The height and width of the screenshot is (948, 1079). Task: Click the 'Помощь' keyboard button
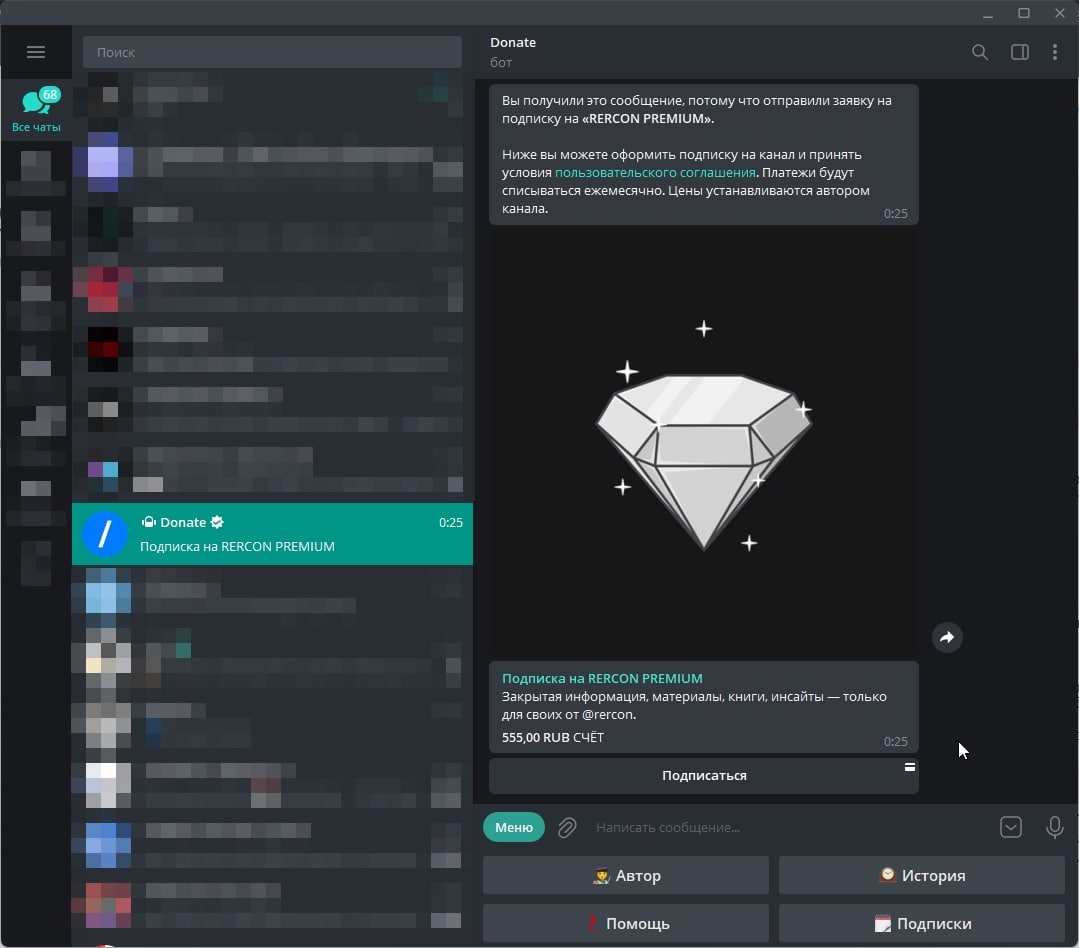pos(626,923)
